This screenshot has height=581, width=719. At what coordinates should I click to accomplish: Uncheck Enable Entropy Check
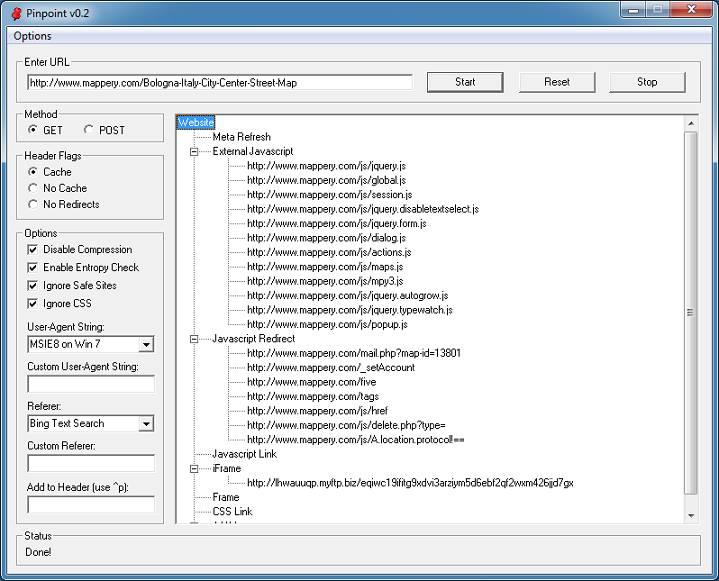pos(33,268)
